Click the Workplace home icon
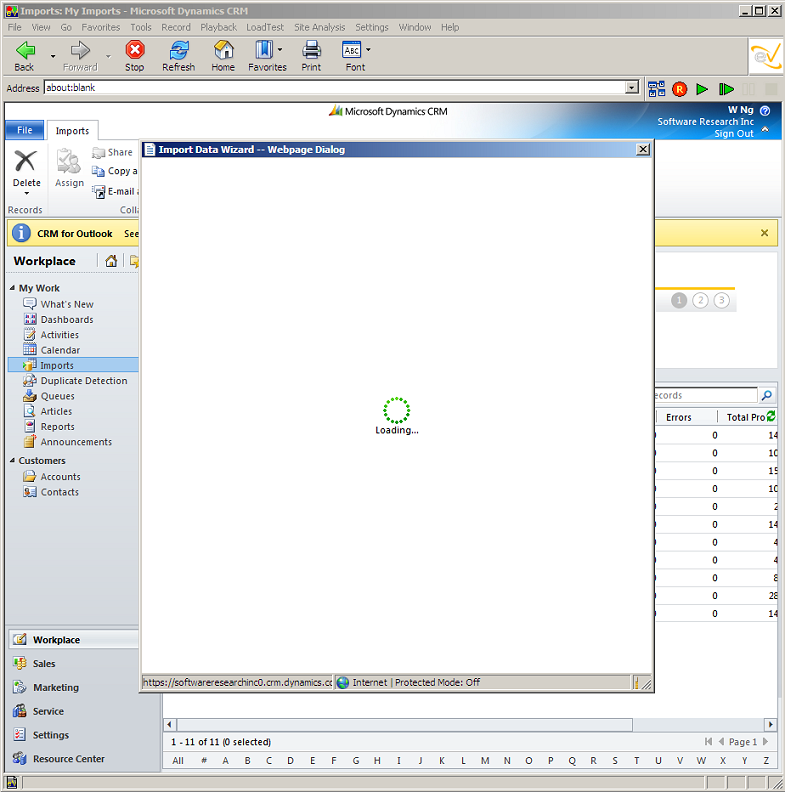Viewport: 785px width, 792px height. point(111,261)
